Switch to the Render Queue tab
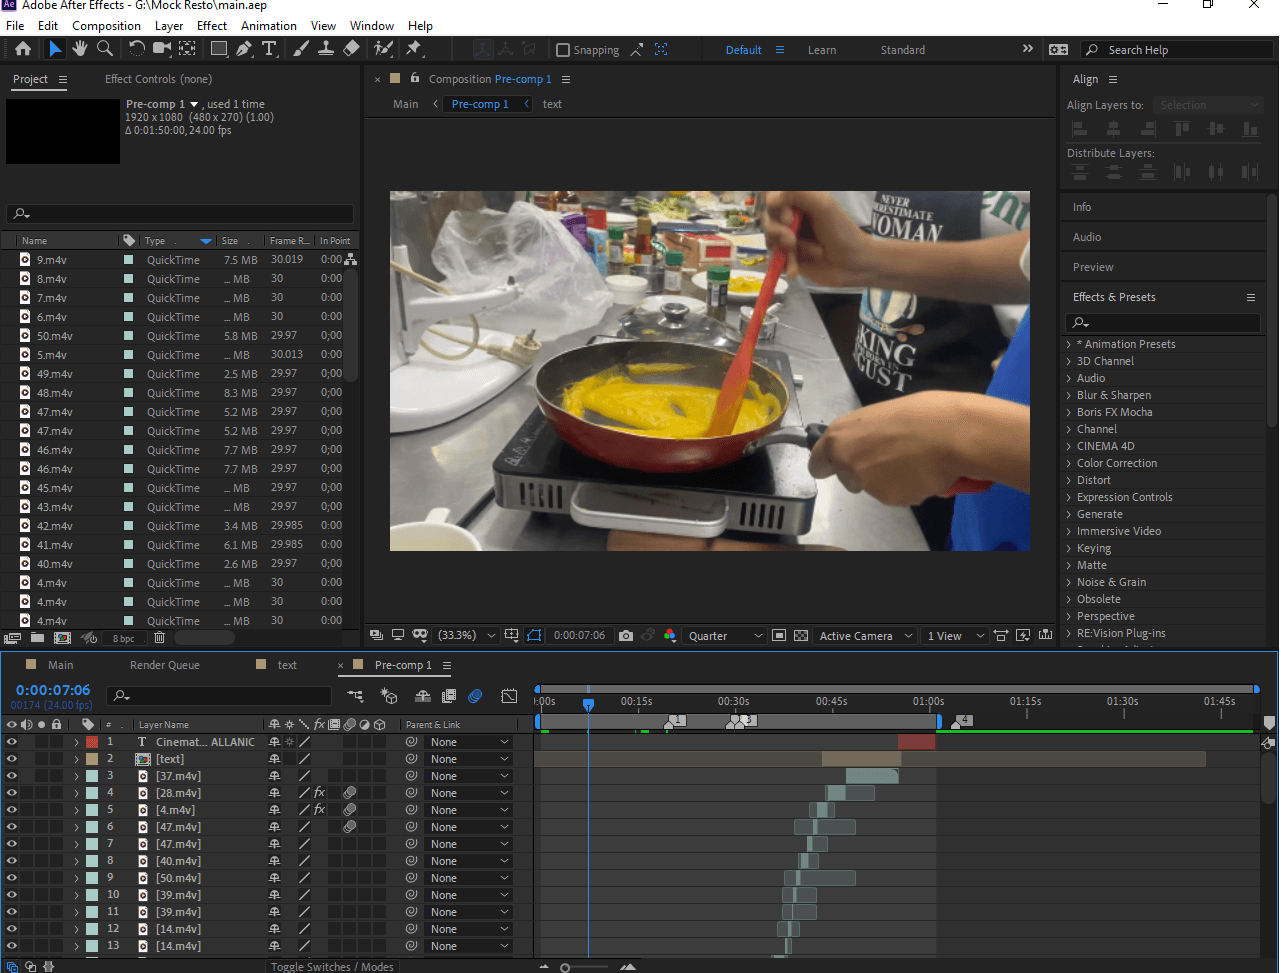The height and width of the screenshot is (973, 1281). coord(165,665)
